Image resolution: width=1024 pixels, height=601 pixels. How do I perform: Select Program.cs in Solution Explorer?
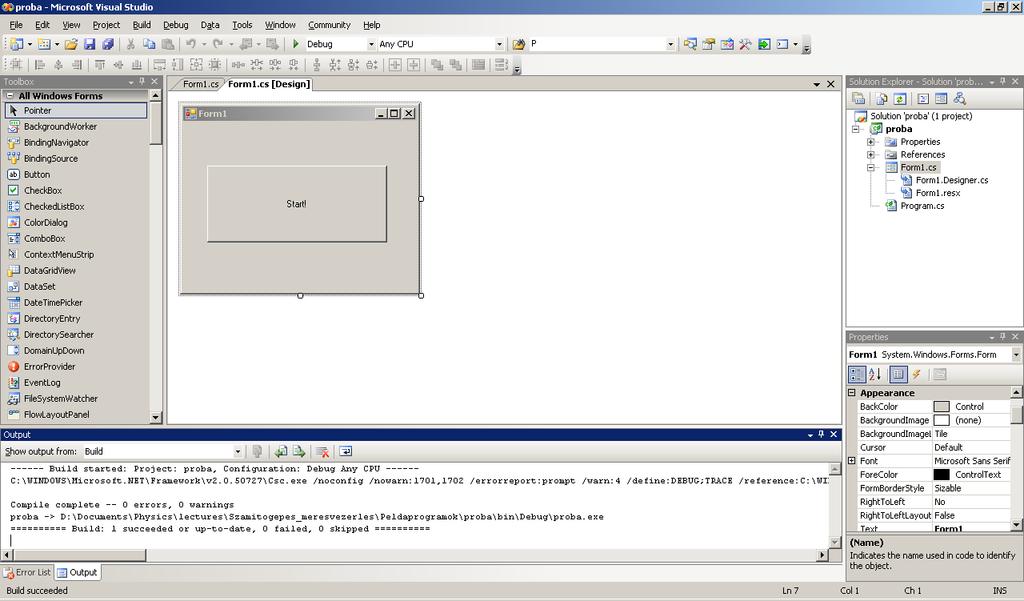tap(921, 206)
